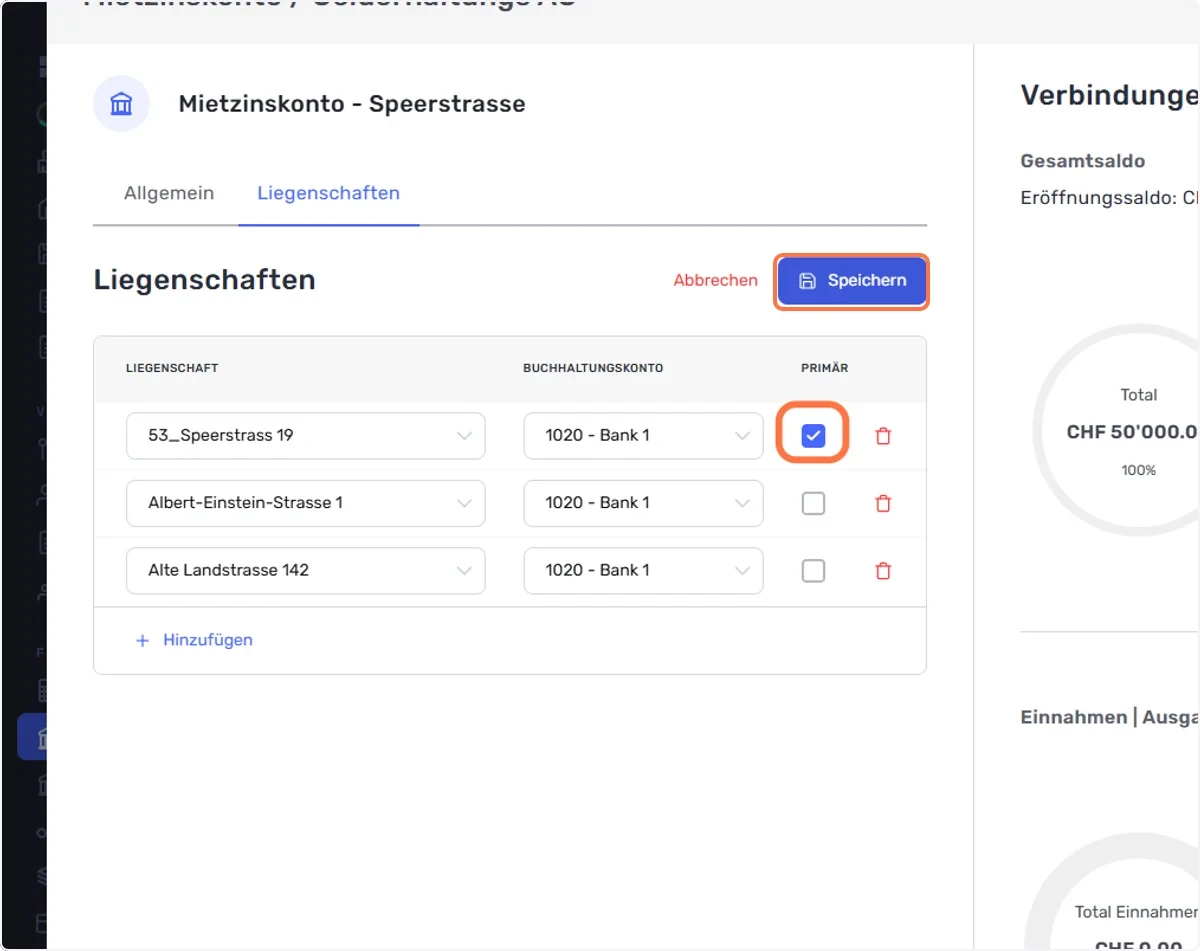The image size is (1200, 951).
Task: Expand the Albert-Einstein-Strasse 1 property dropdown
Action: tap(306, 503)
